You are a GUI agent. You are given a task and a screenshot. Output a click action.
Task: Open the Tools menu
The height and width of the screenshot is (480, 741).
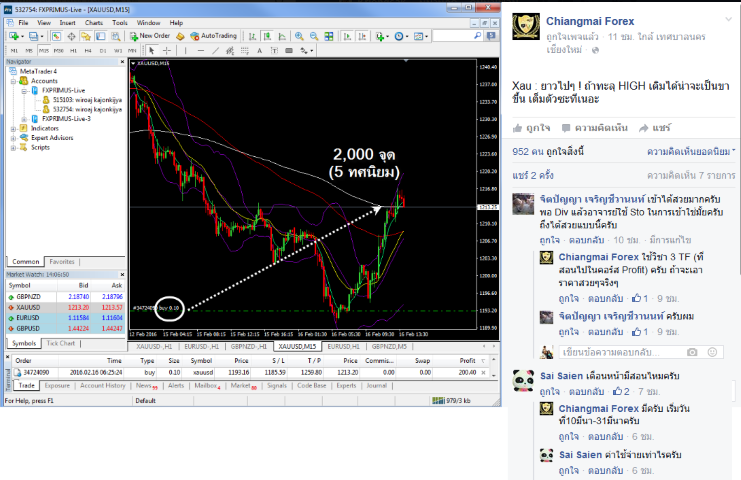pyautogui.click(x=120, y=23)
